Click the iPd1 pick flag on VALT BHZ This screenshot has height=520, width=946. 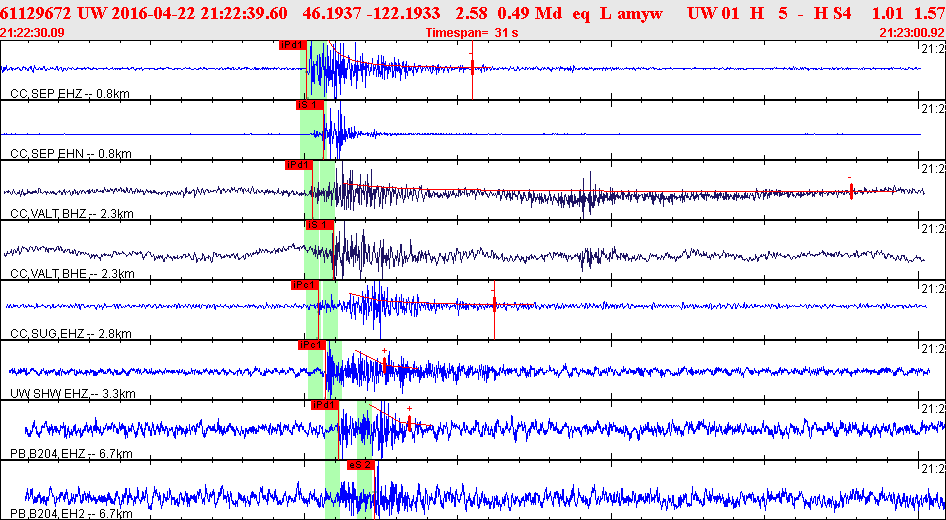point(299,165)
